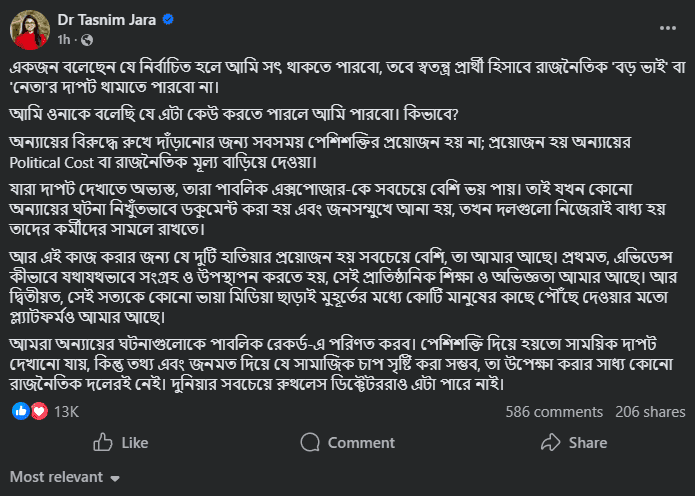The image size is (695, 496).
Task: Open the 586 comments link
Action: click(553, 411)
